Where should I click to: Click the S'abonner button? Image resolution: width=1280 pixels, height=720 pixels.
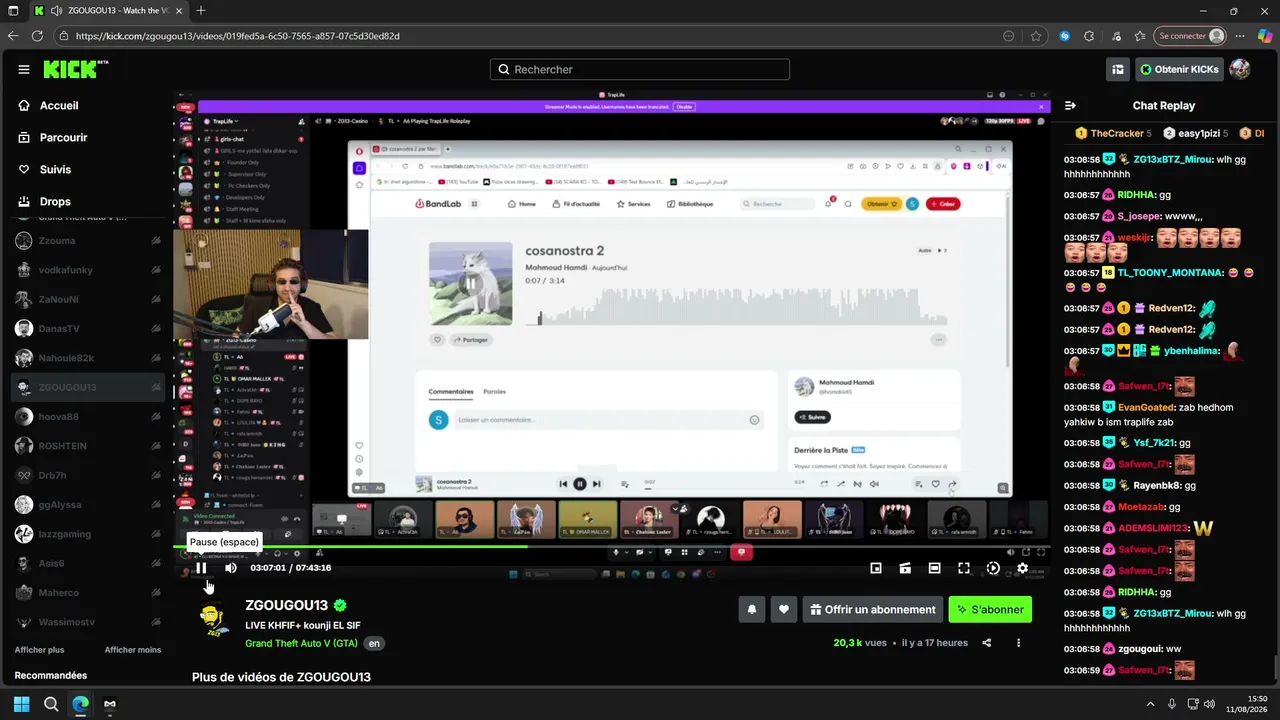coord(990,609)
